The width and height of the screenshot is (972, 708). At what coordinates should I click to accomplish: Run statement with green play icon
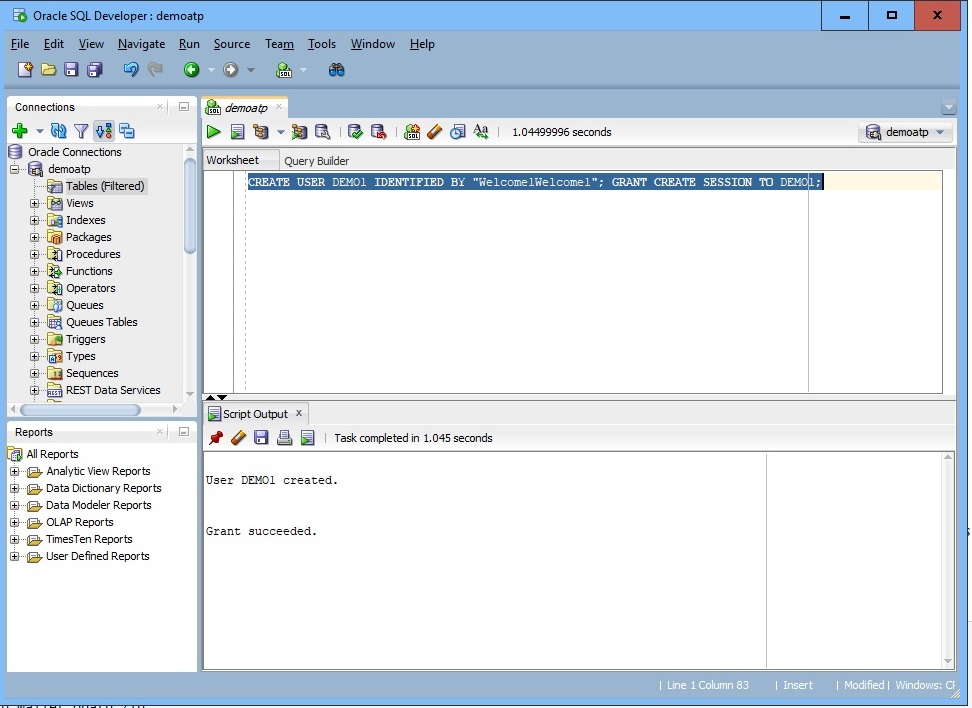point(214,131)
